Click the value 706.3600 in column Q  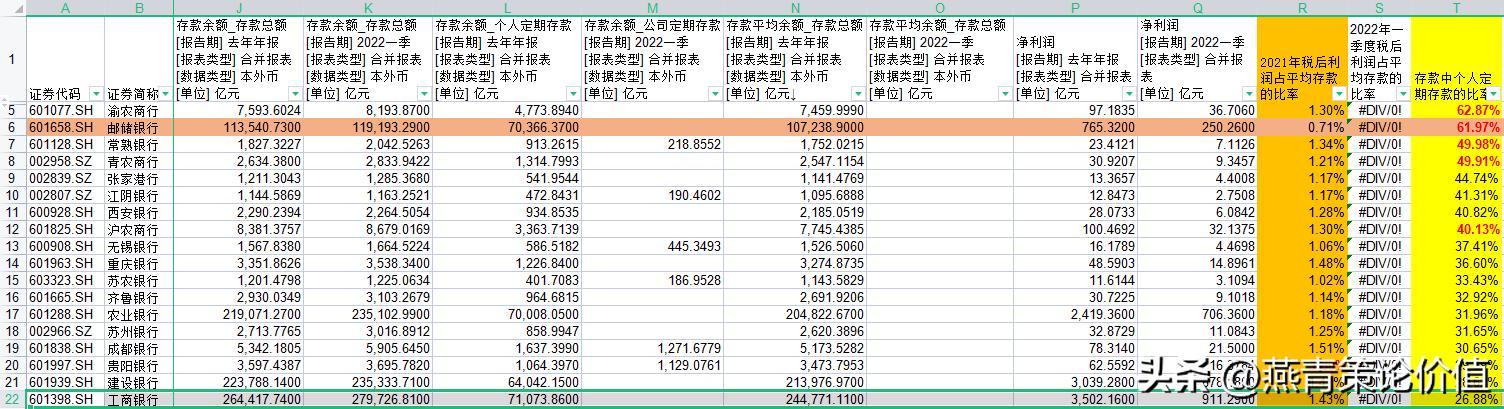tap(1197, 315)
